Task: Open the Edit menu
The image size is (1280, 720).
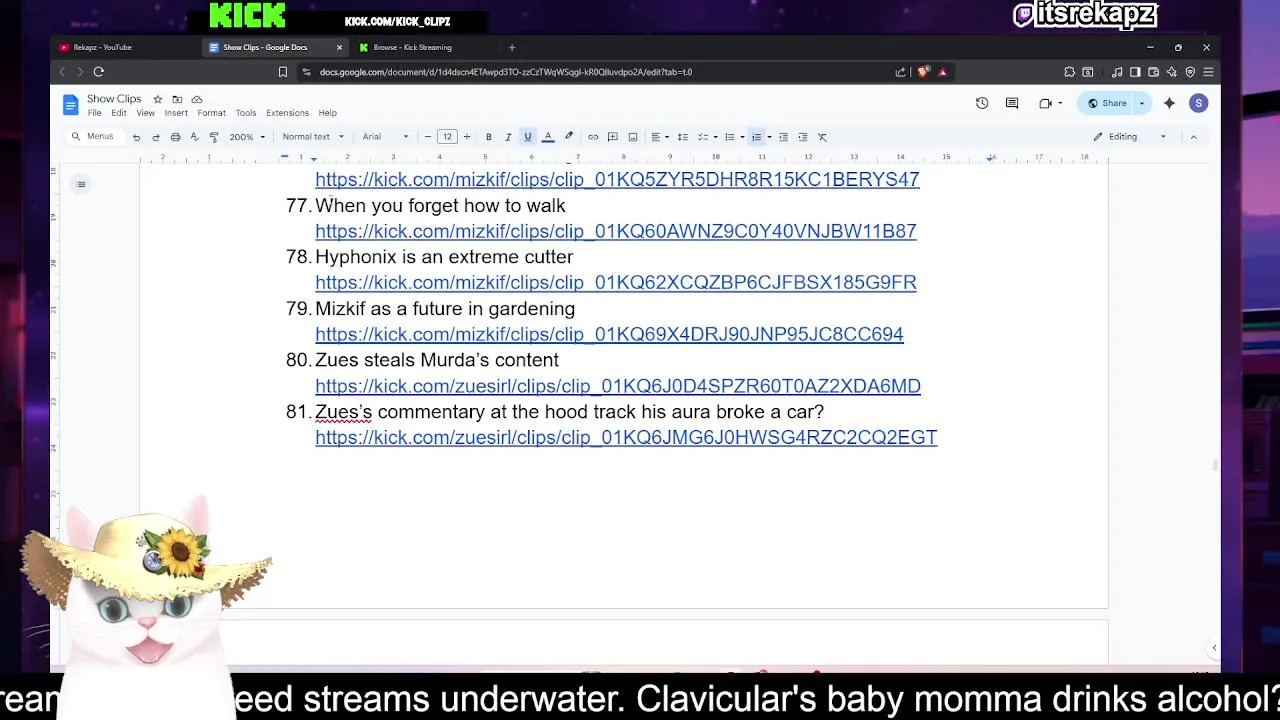Action: [119, 113]
